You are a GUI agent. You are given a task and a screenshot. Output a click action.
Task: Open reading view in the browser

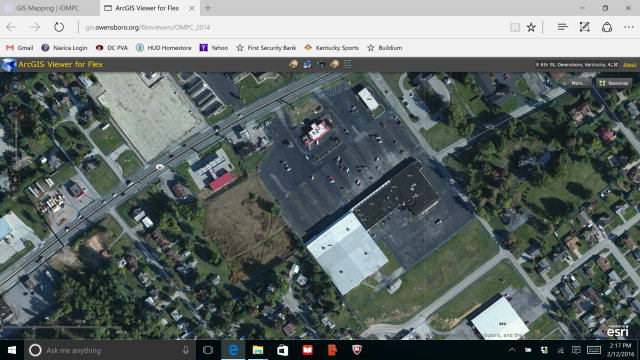(x=515, y=27)
